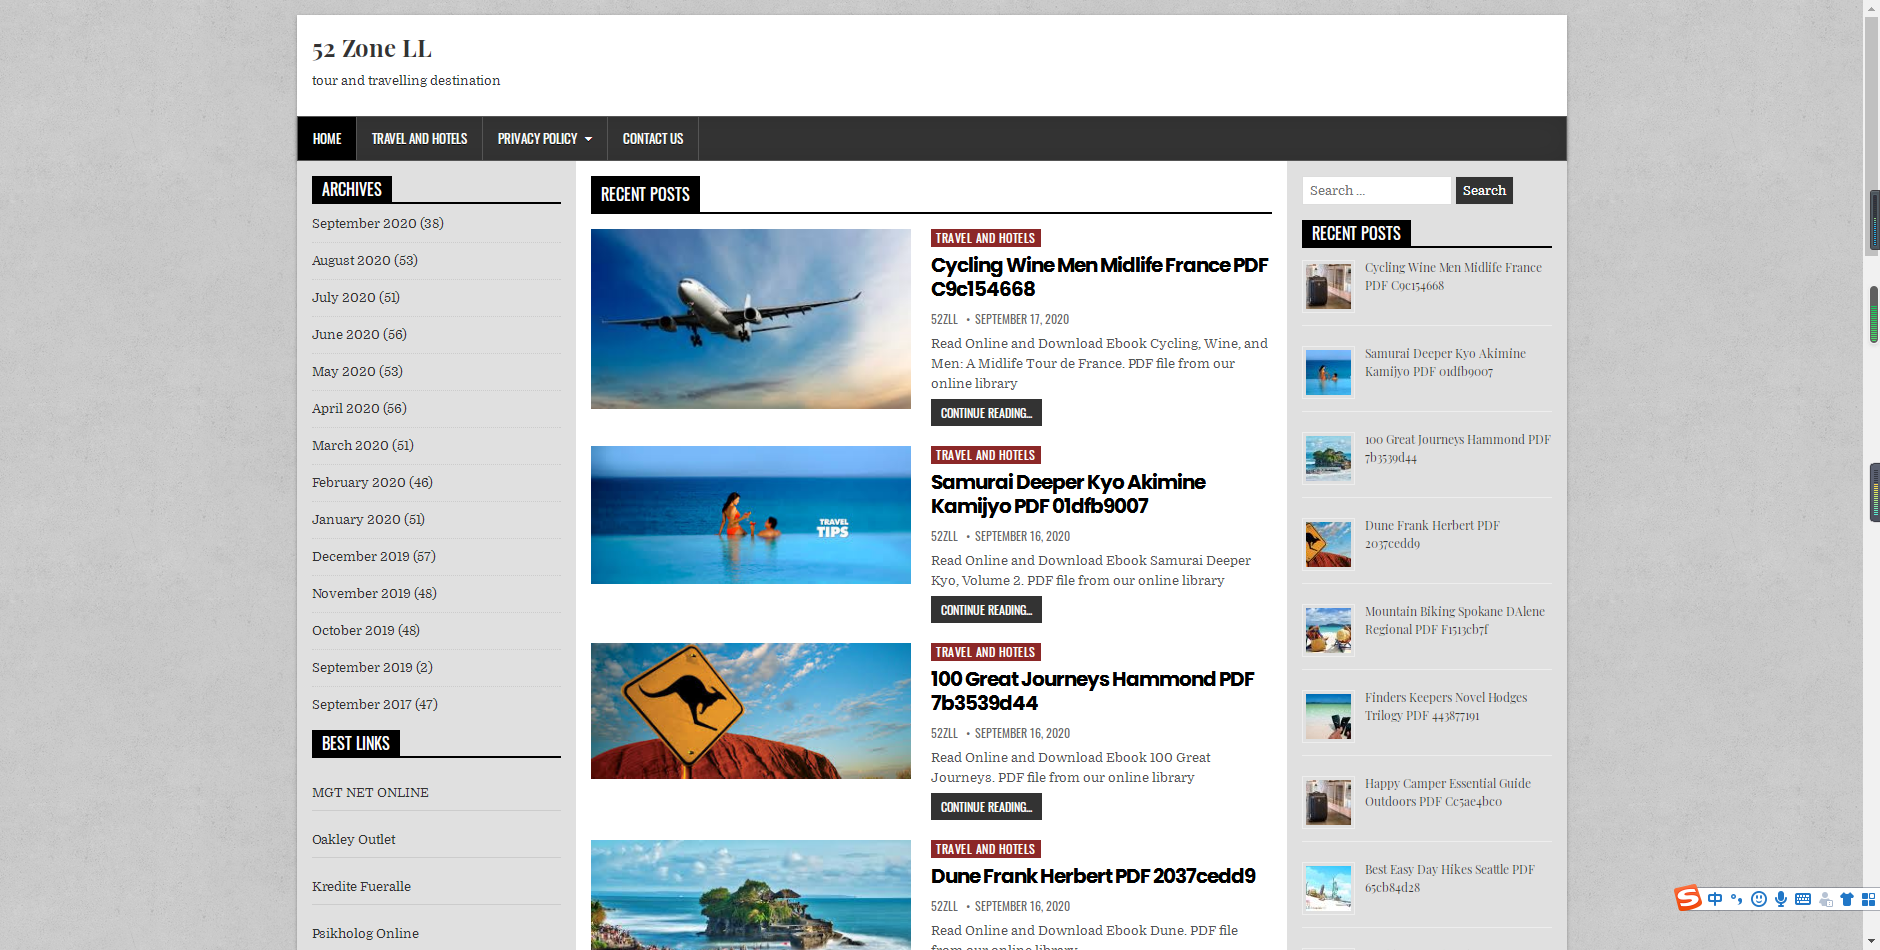The width and height of the screenshot is (1880, 950).
Task: Click the Search button
Action: tap(1484, 190)
